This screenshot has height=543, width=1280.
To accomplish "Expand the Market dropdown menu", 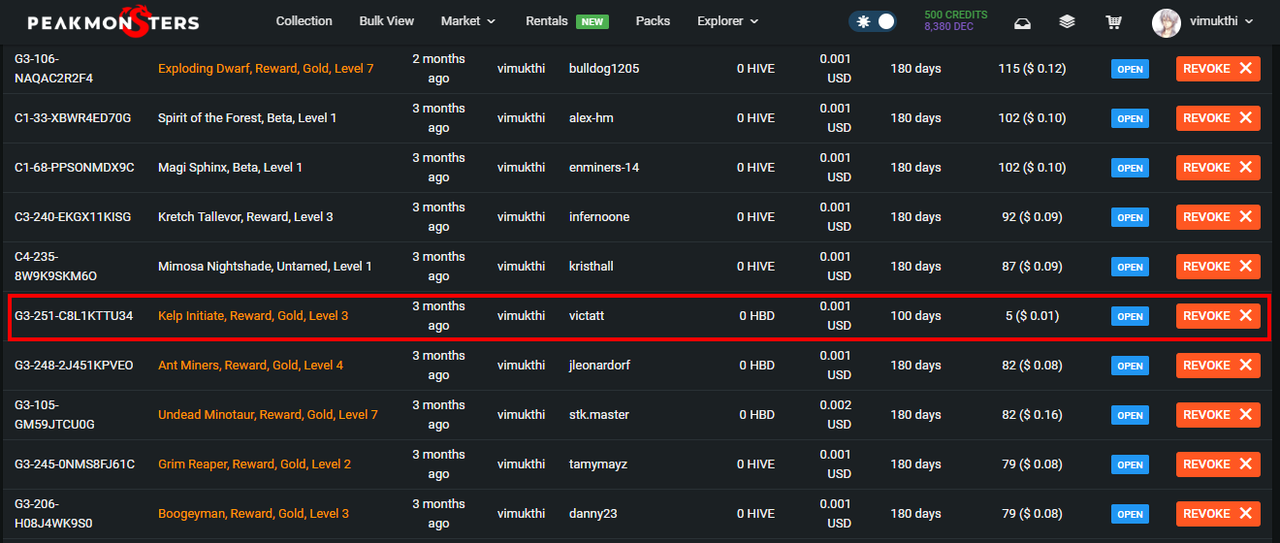I will tap(468, 21).
